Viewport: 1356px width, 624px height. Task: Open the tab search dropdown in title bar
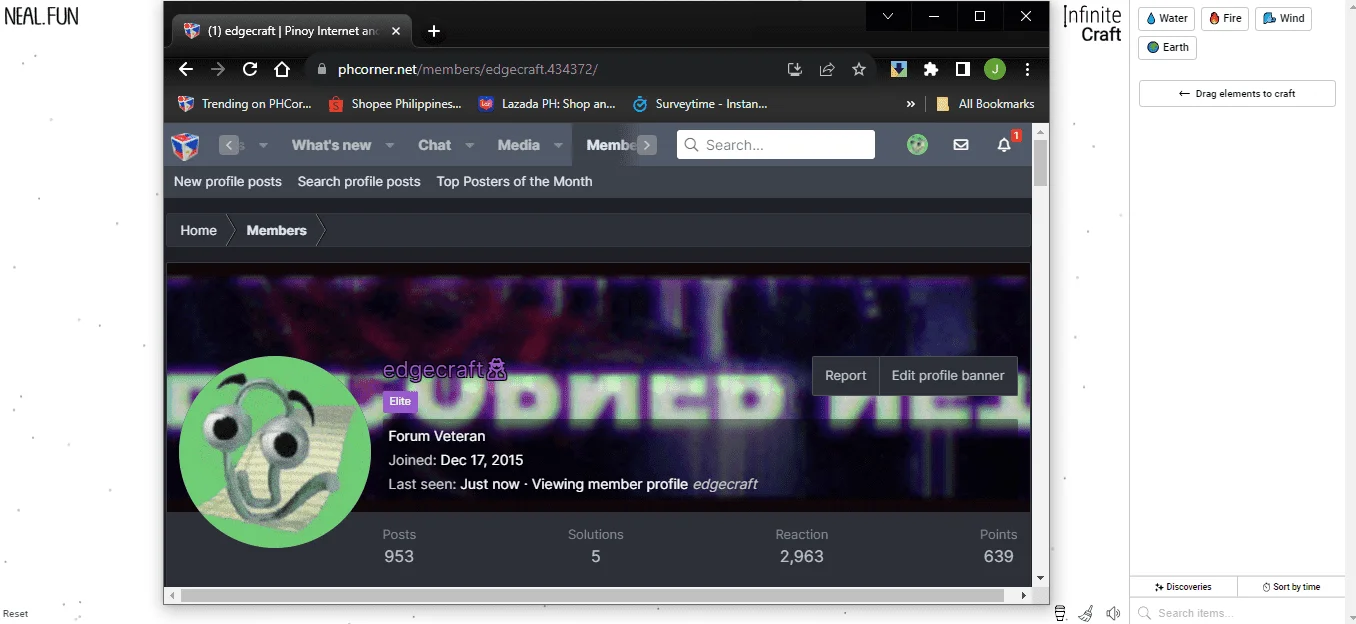pos(887,16)
